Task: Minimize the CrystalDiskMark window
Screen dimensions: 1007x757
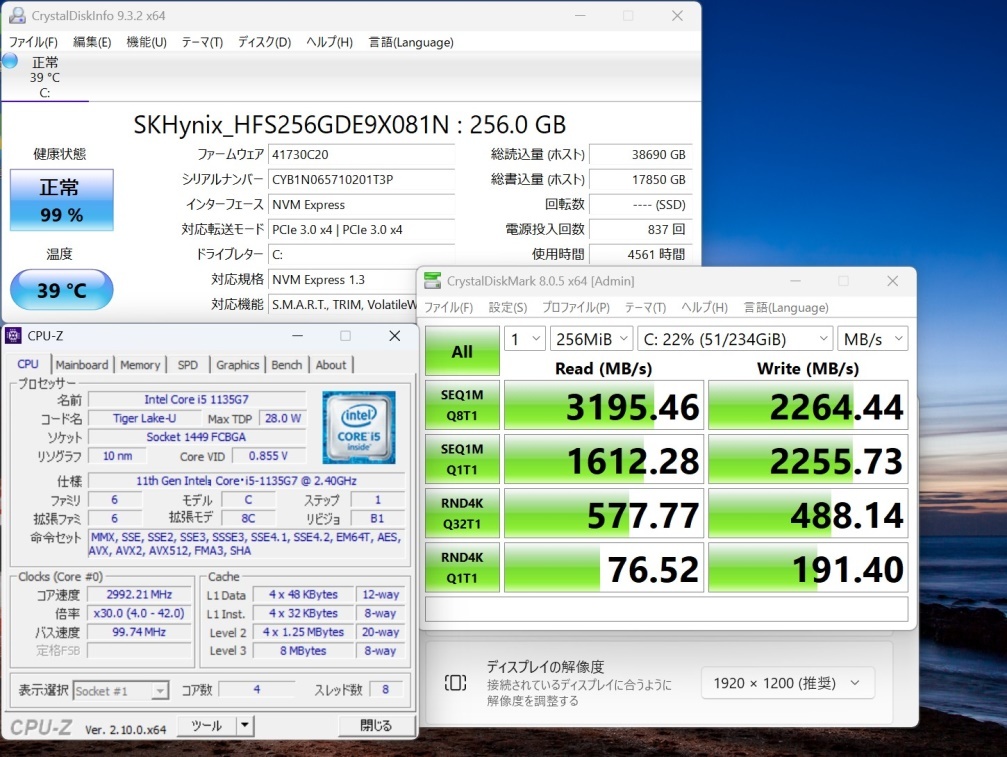Action: [795, 281]
